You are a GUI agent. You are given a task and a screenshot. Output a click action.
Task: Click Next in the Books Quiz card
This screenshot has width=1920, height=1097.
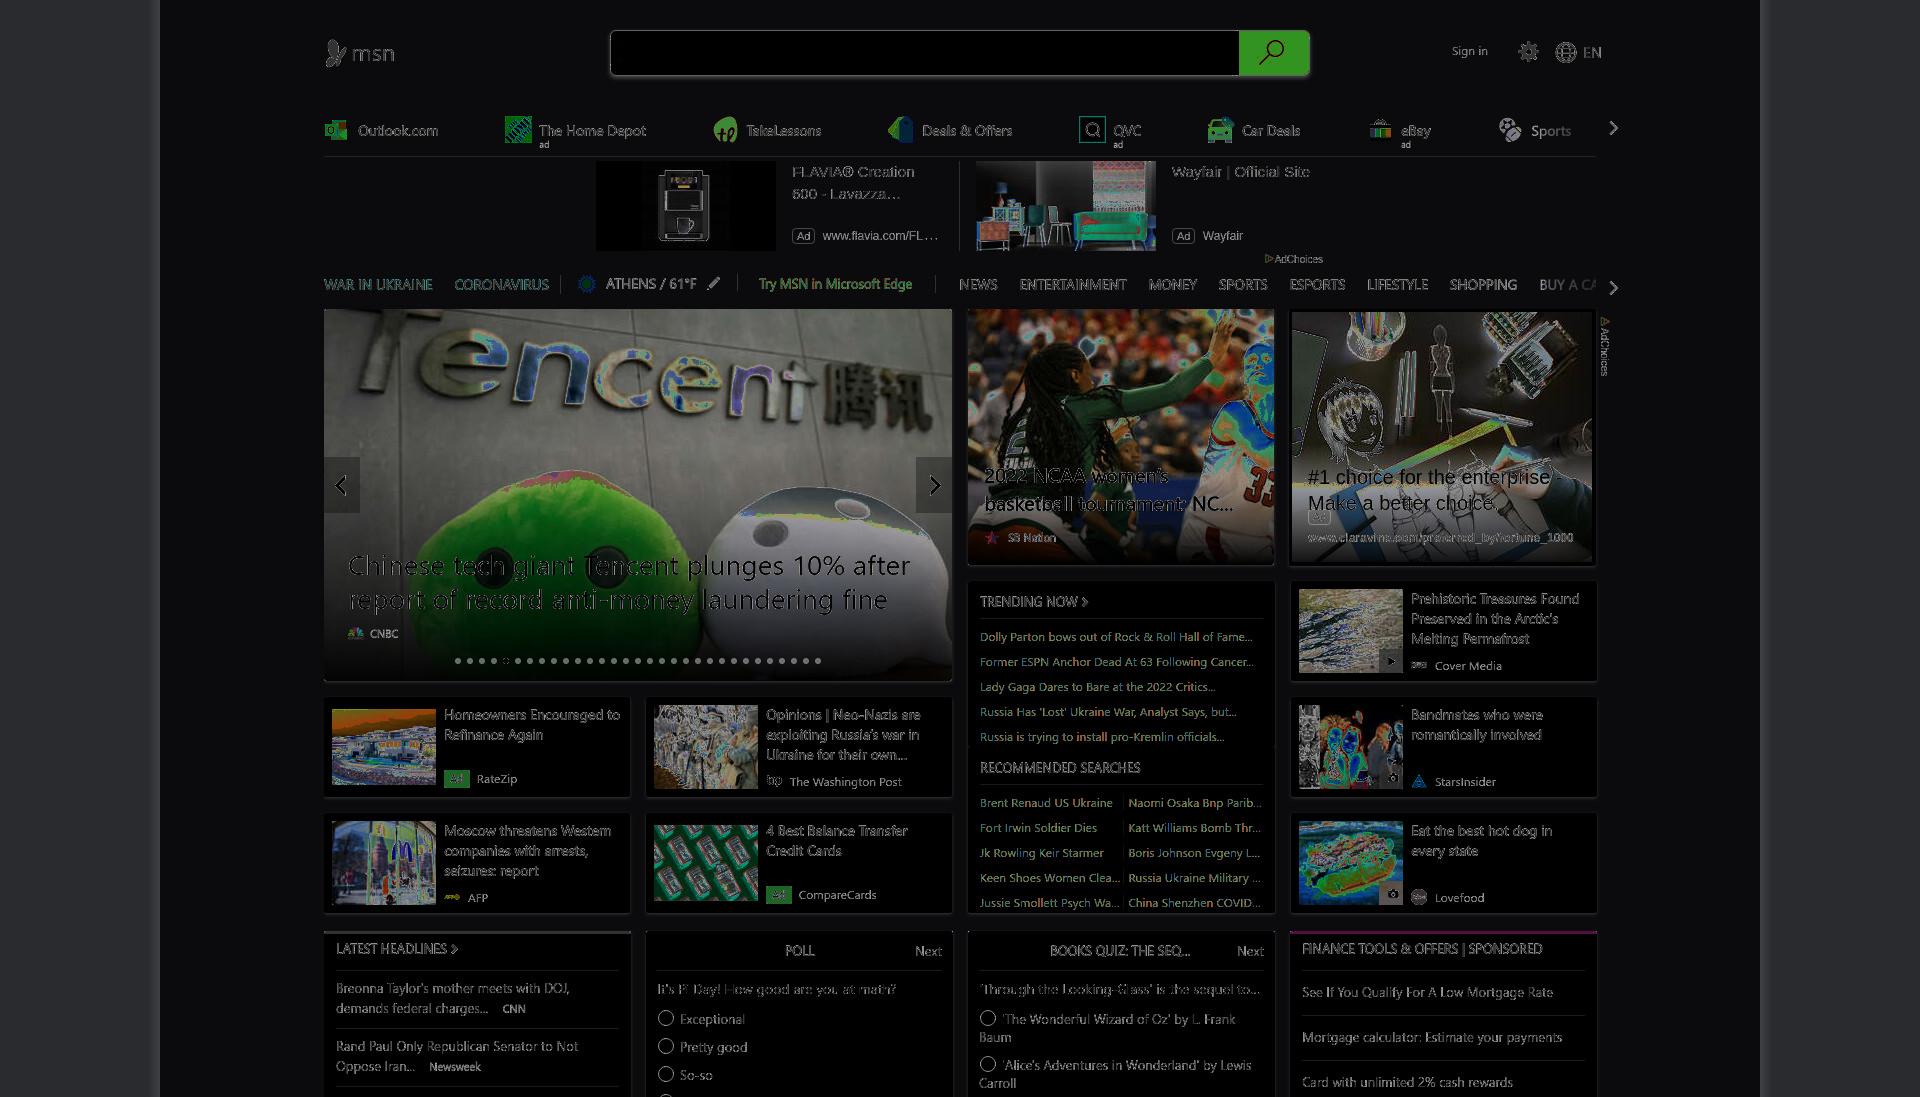1250,951
